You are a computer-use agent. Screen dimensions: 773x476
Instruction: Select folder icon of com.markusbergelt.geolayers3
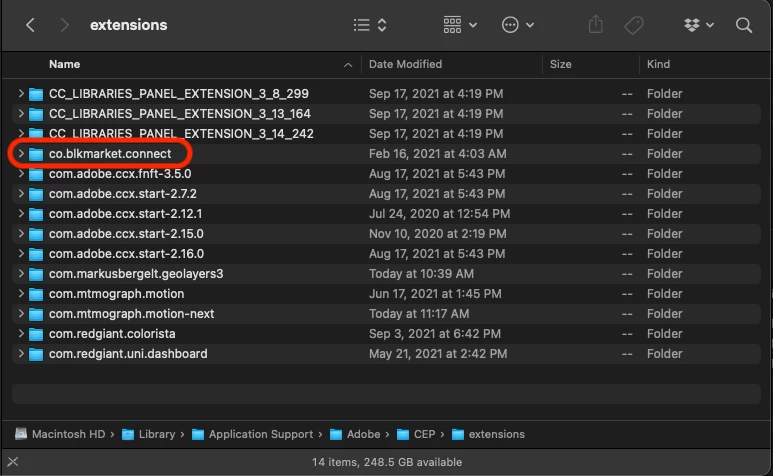pyautogui.click(x=35, y=274)
